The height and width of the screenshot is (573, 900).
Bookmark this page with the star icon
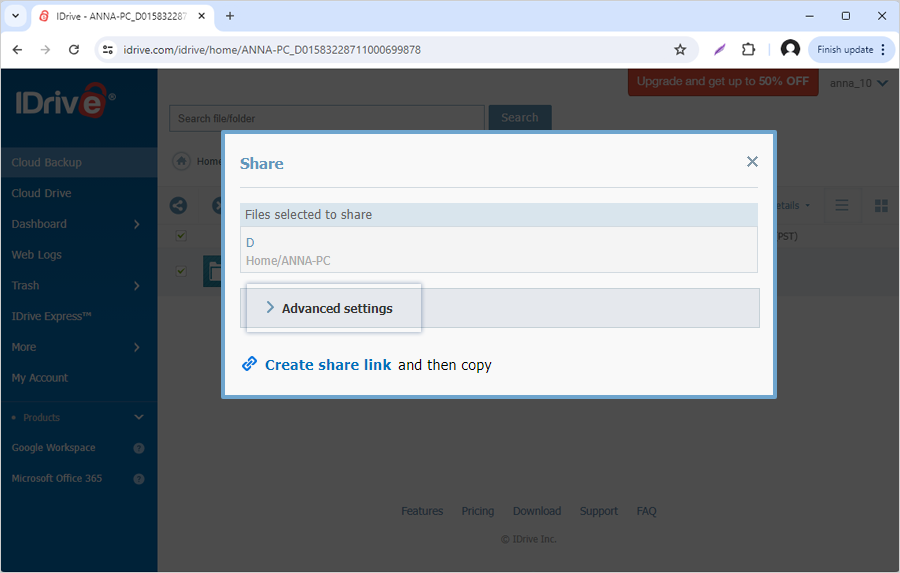pos(680,49)
